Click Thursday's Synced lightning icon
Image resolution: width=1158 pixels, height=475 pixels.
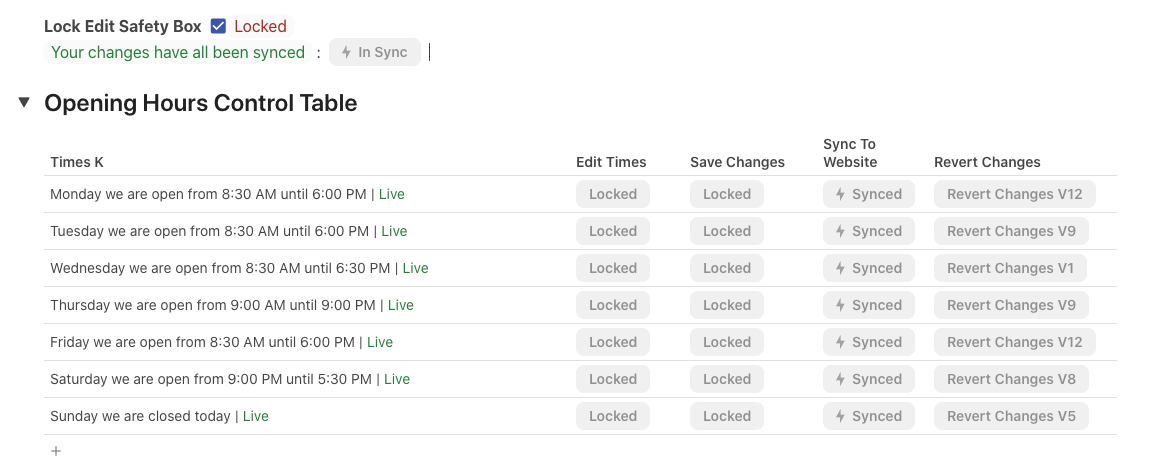point(840,305)
